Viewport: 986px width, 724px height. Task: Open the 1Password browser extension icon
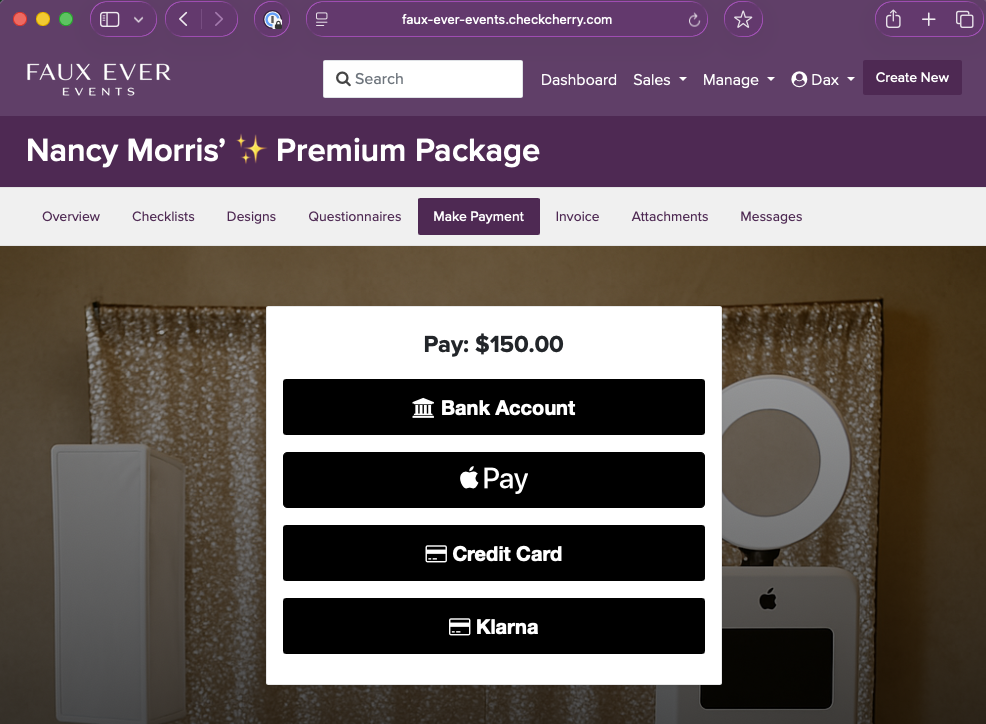(272, 19)
